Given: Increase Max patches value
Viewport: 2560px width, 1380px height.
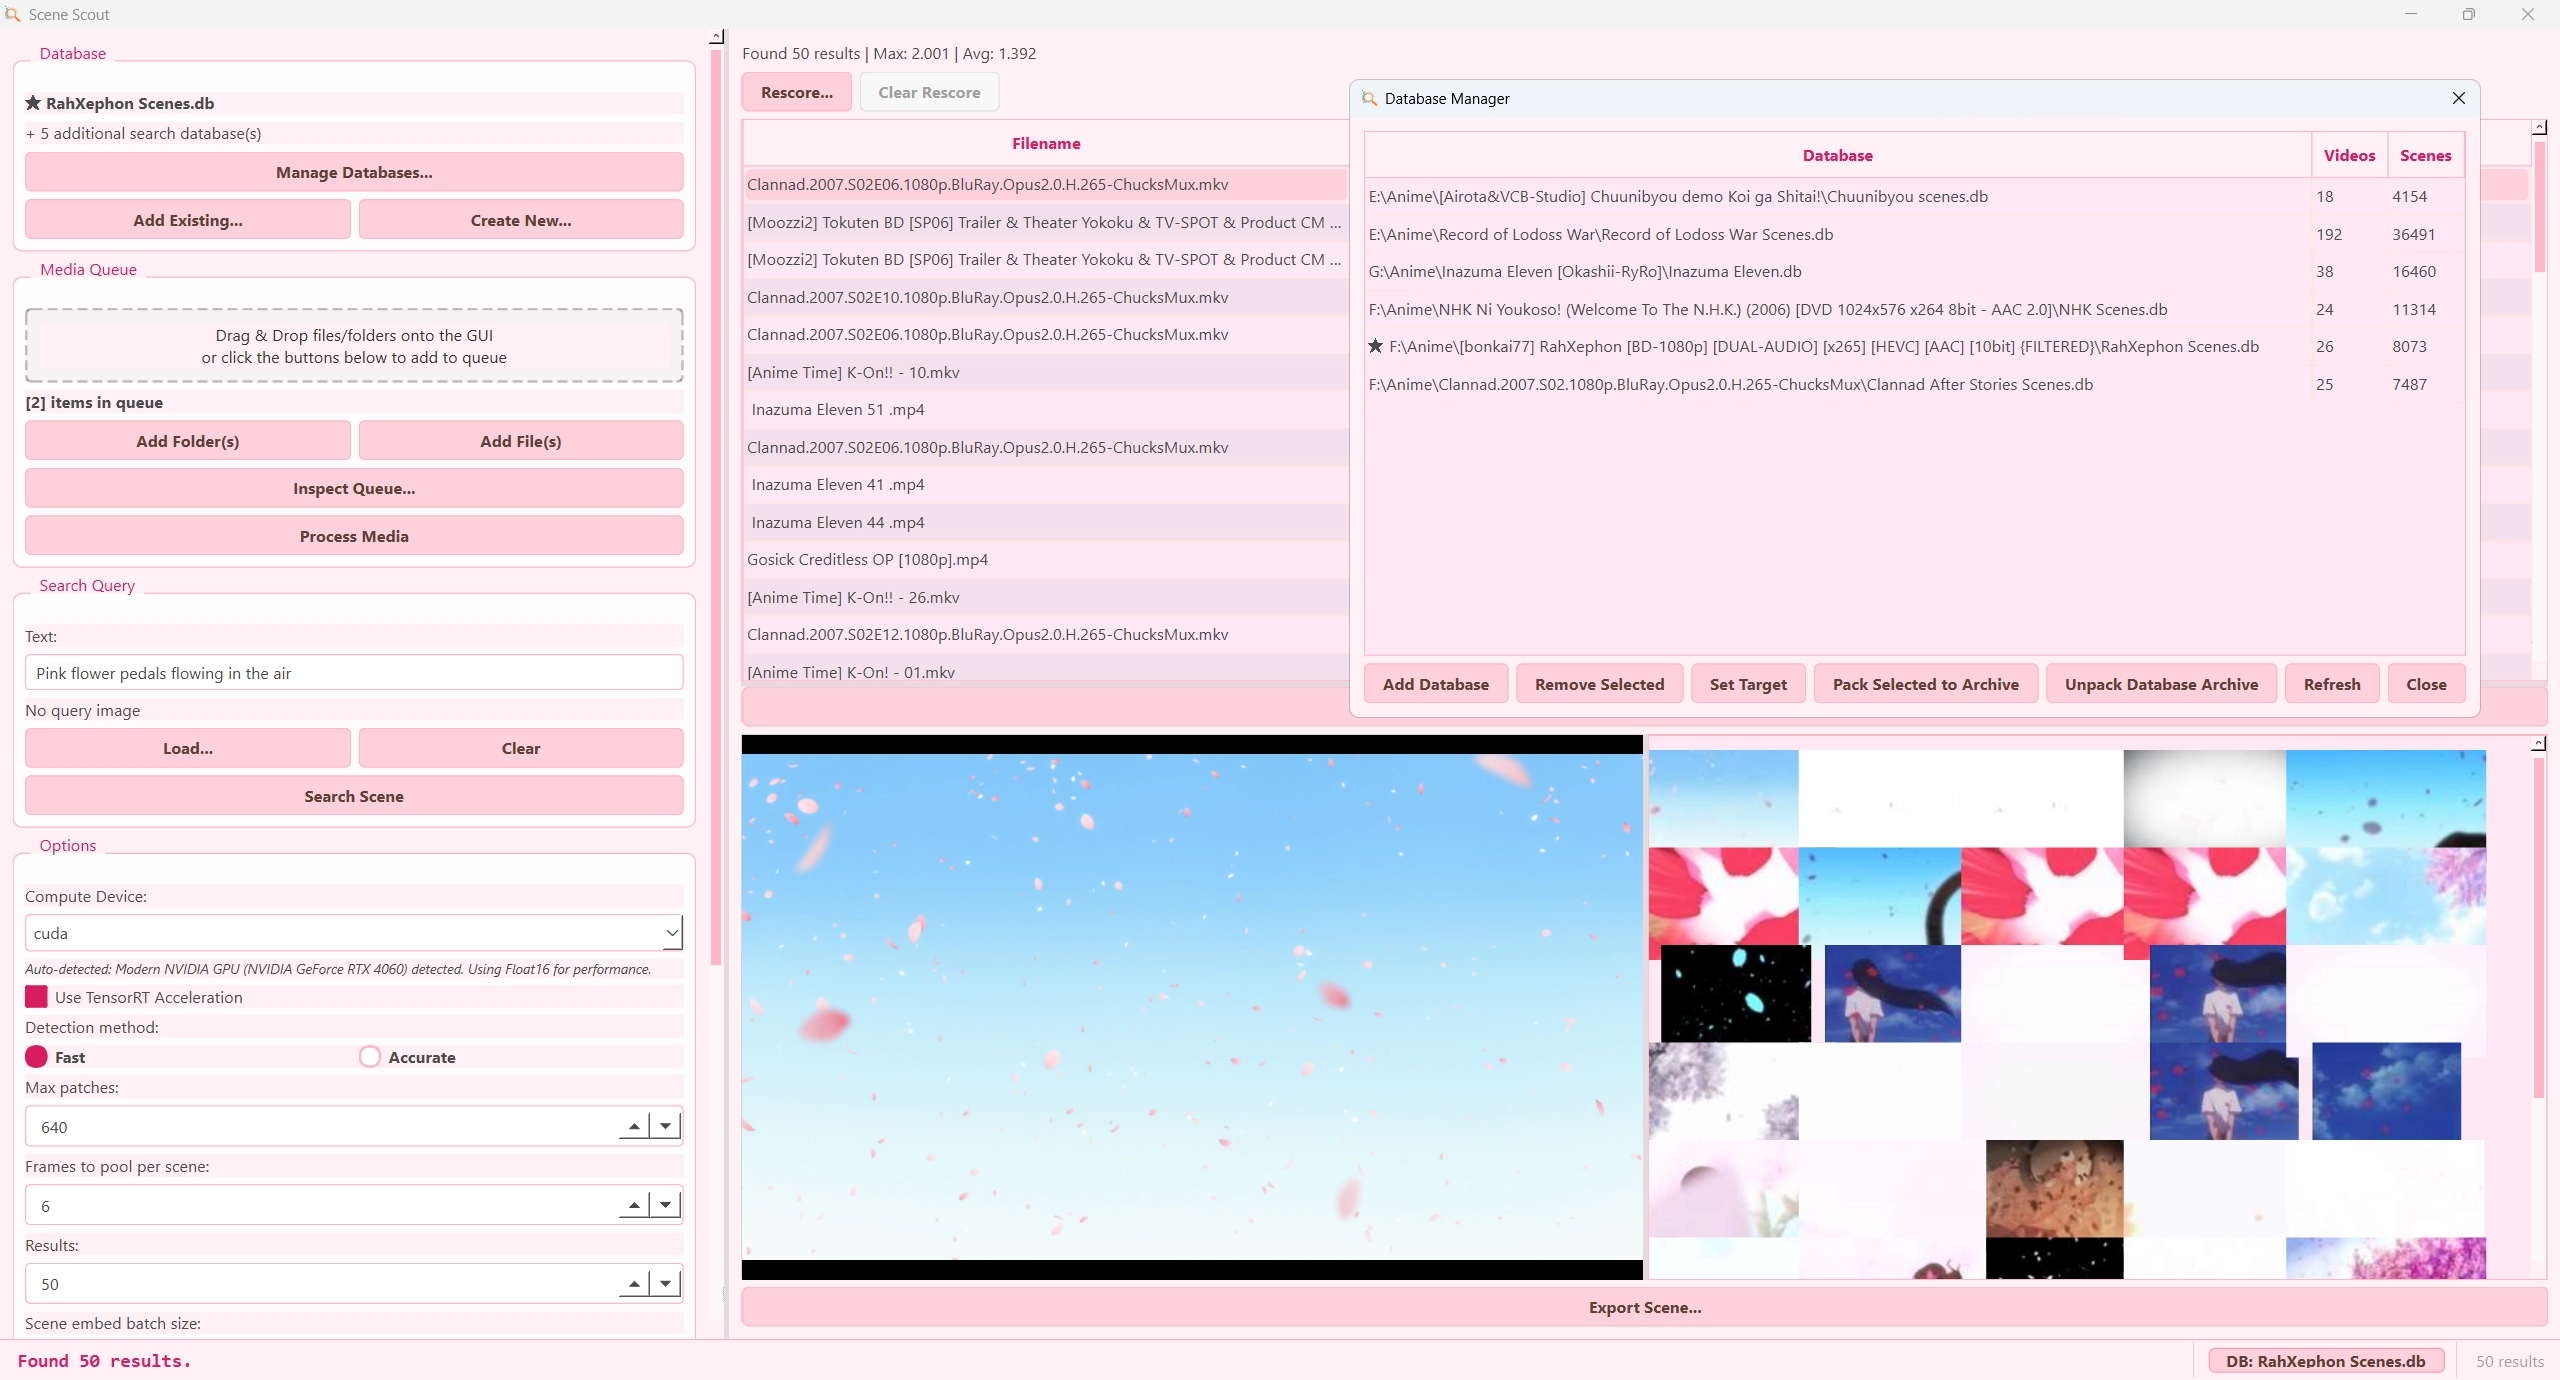Looking at the screenshot, I should [634, 1127].
